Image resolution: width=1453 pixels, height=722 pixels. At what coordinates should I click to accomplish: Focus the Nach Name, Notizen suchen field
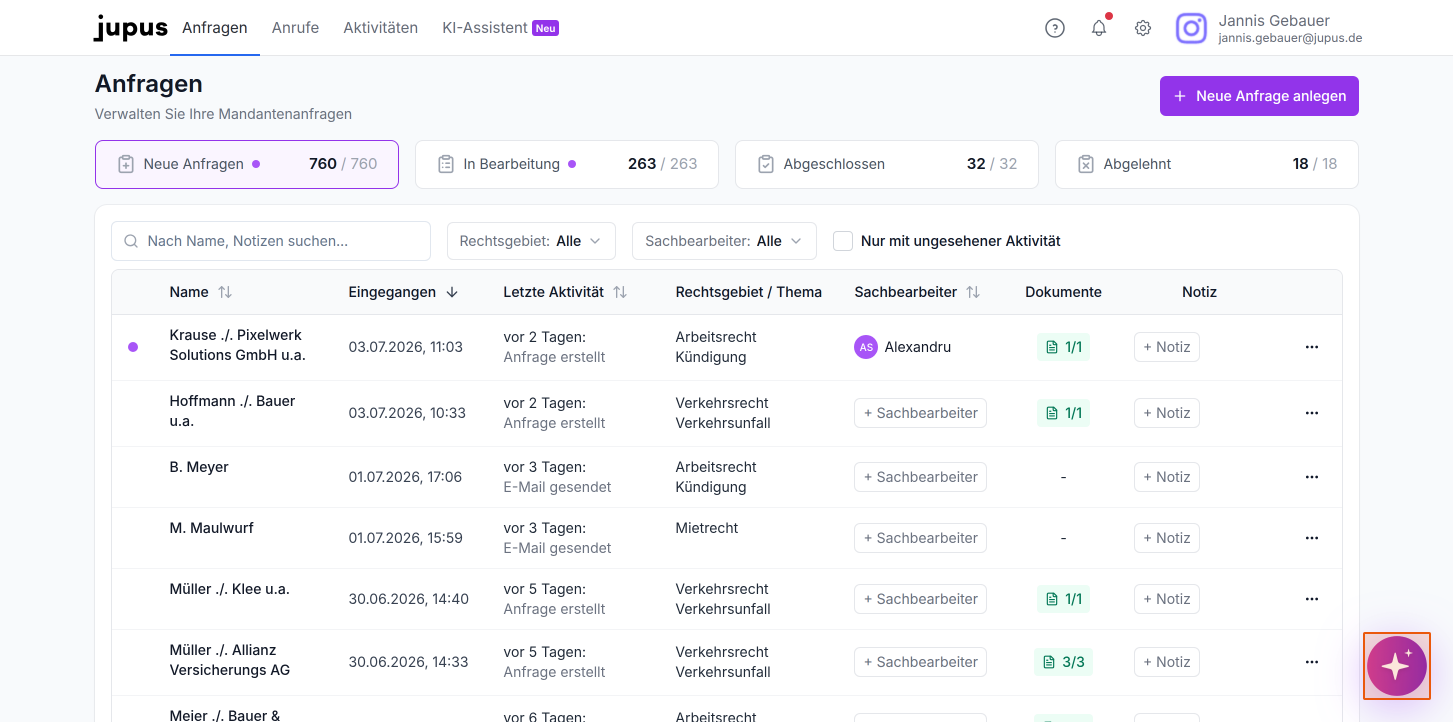click(x=271, y=241)
